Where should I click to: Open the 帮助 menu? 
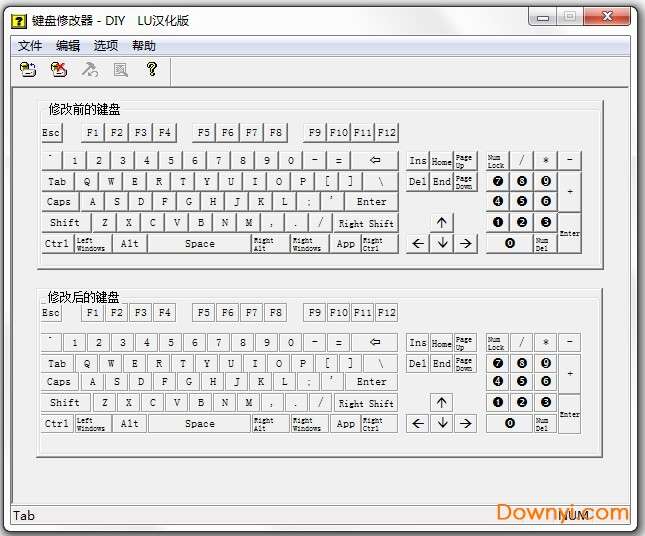(144, 45)
